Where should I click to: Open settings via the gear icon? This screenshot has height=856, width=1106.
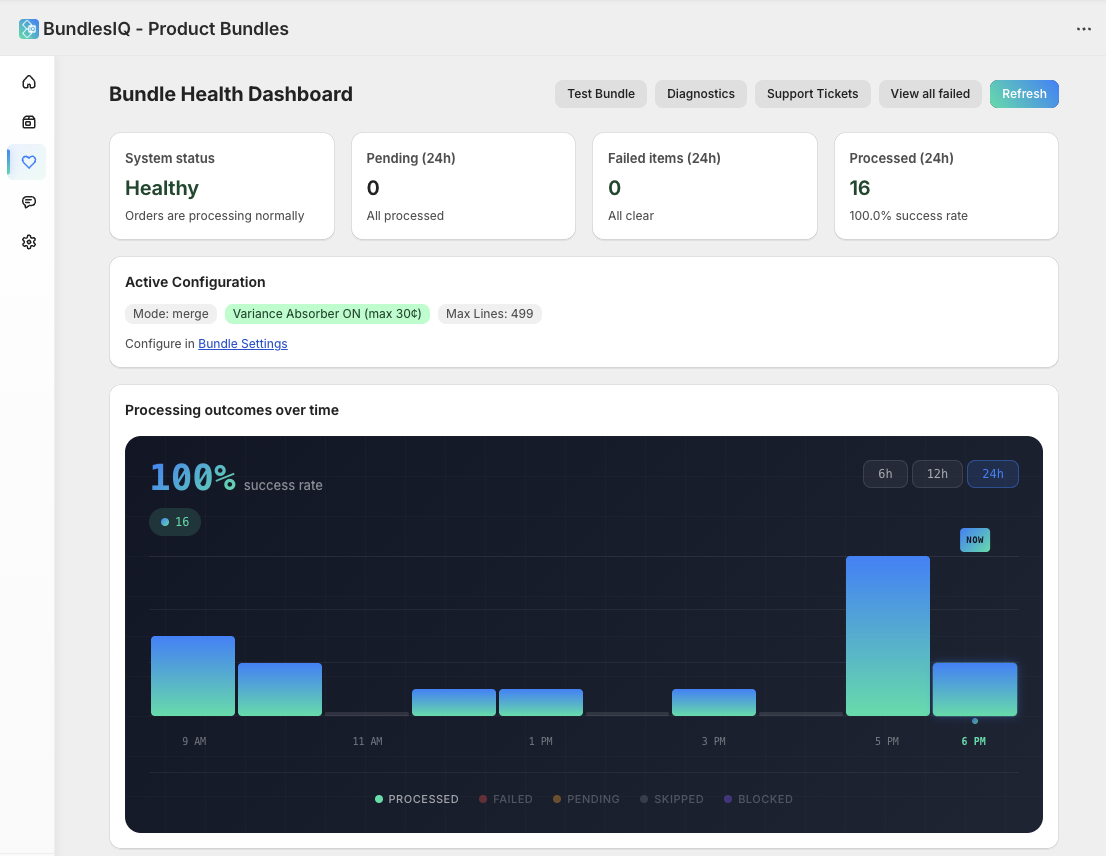click(29, 241)
